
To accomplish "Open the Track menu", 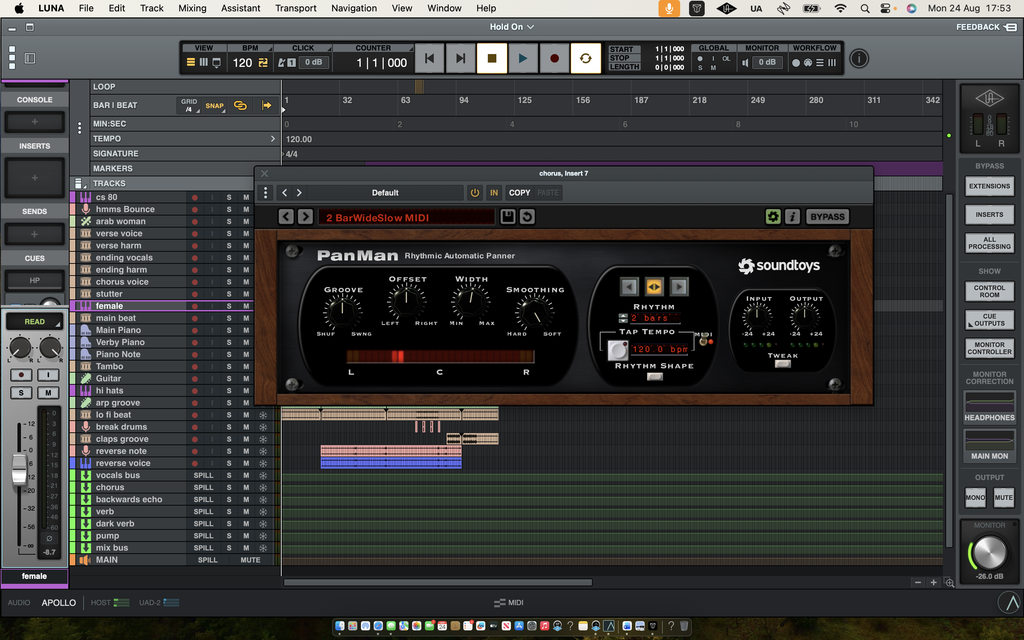I will click(x=152, y=8).
